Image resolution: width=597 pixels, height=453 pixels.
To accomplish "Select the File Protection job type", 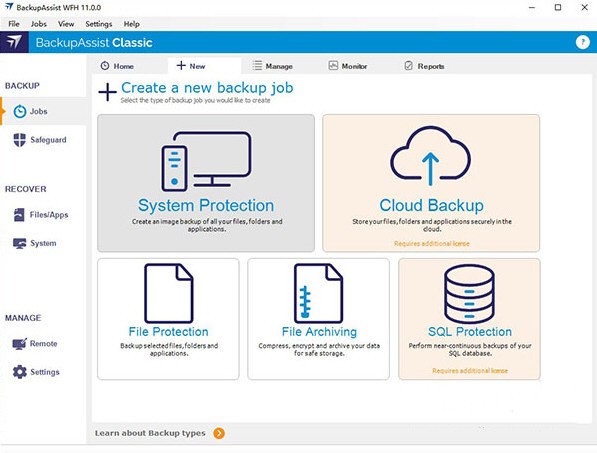I will (168, 319).
